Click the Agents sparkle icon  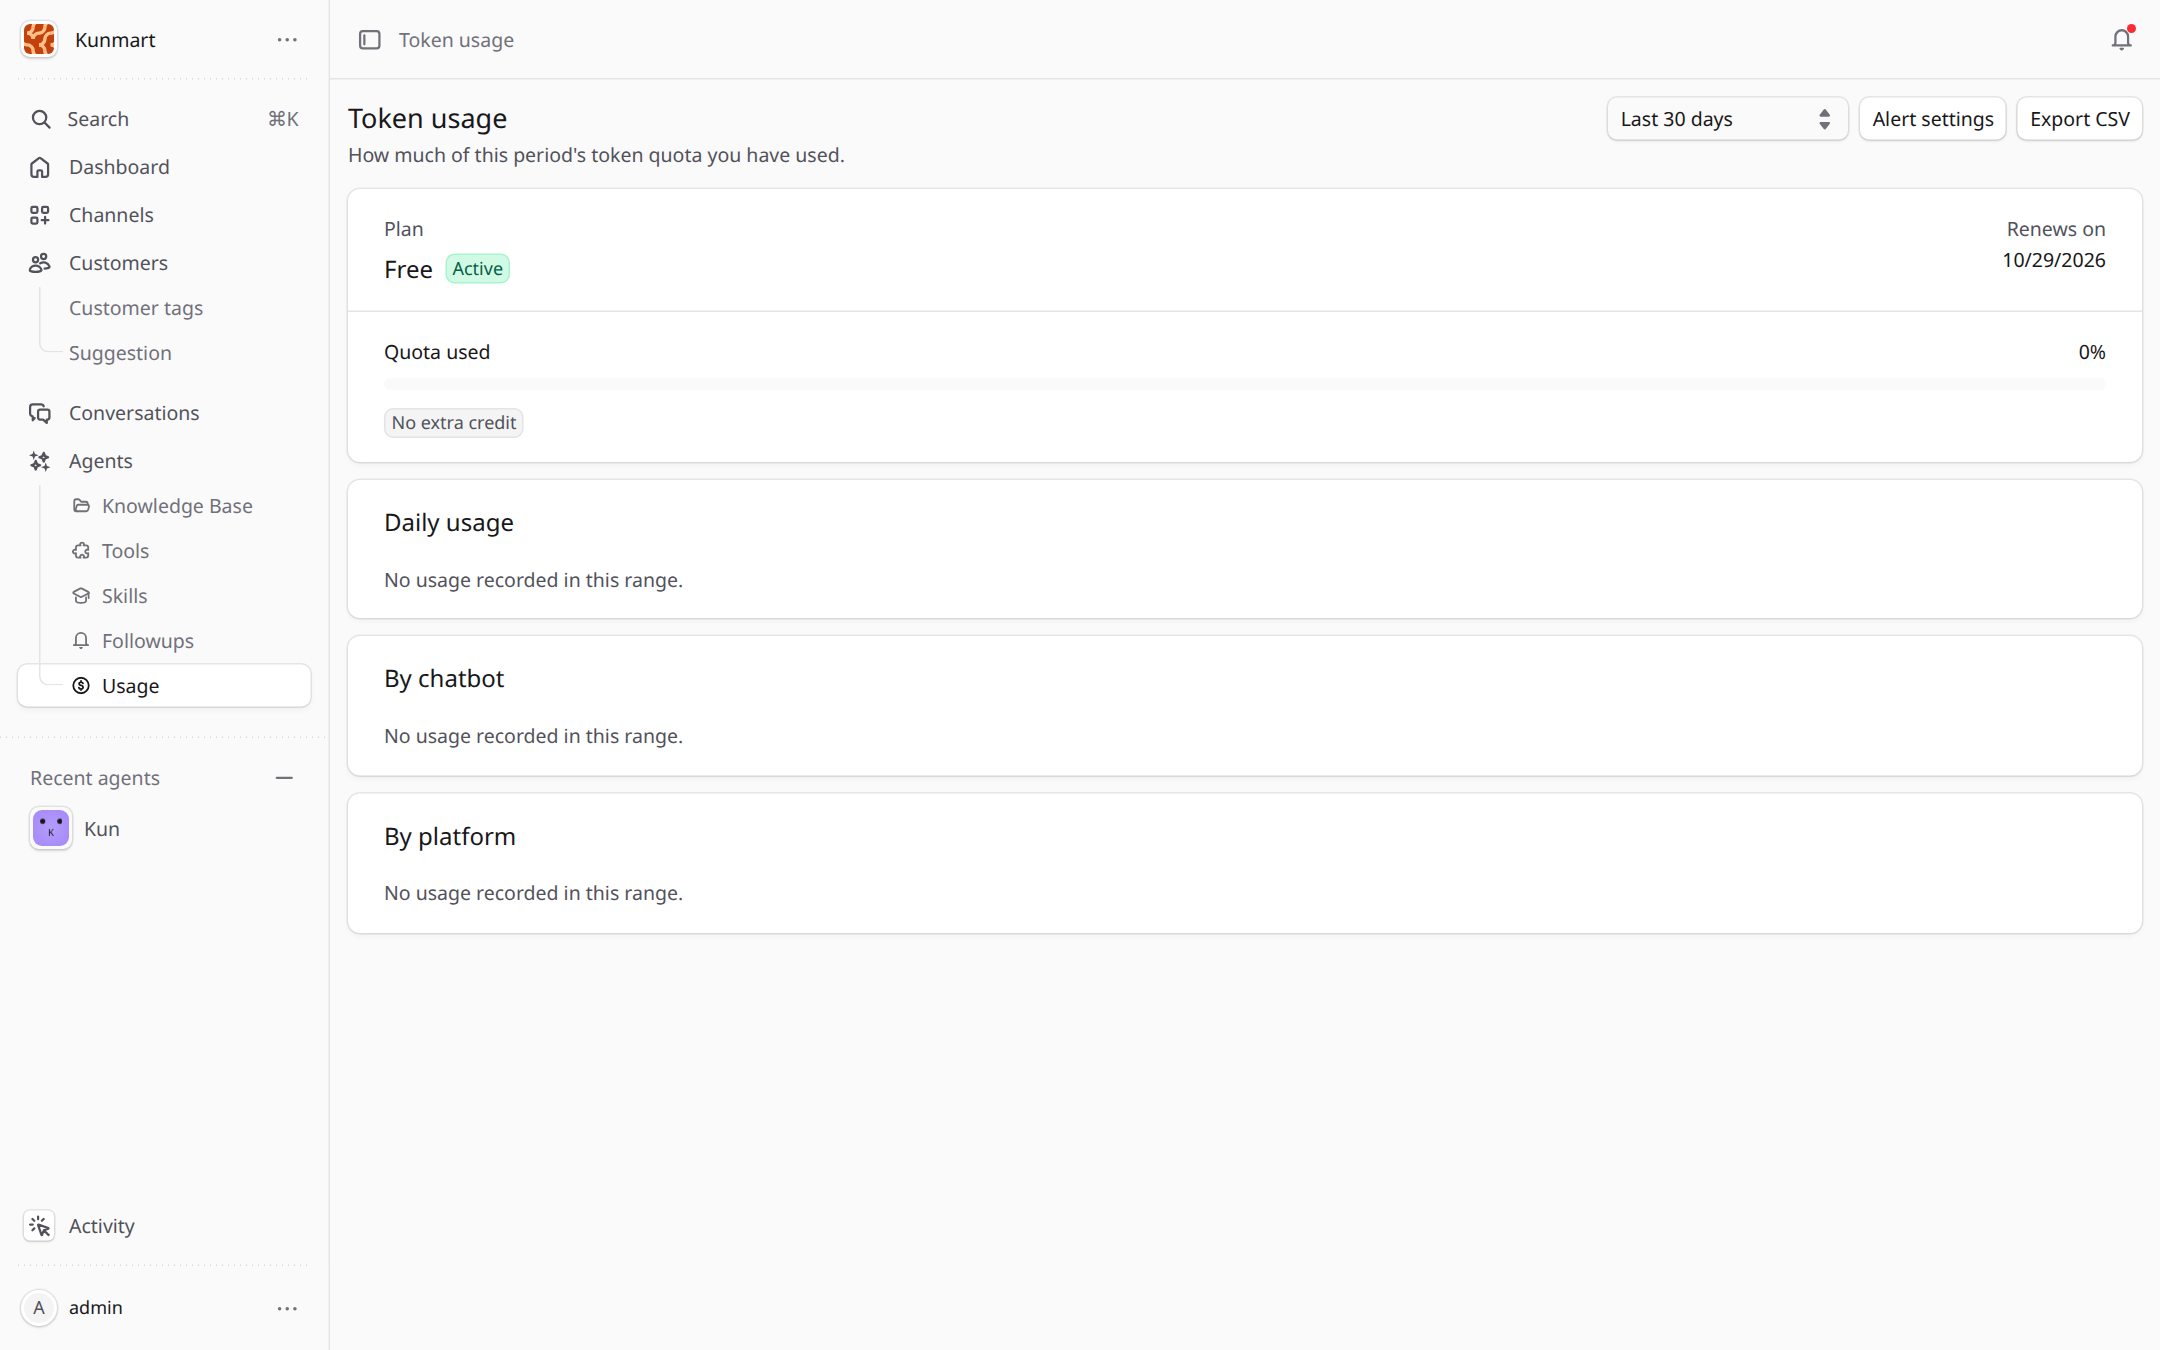tap(40, 461)
